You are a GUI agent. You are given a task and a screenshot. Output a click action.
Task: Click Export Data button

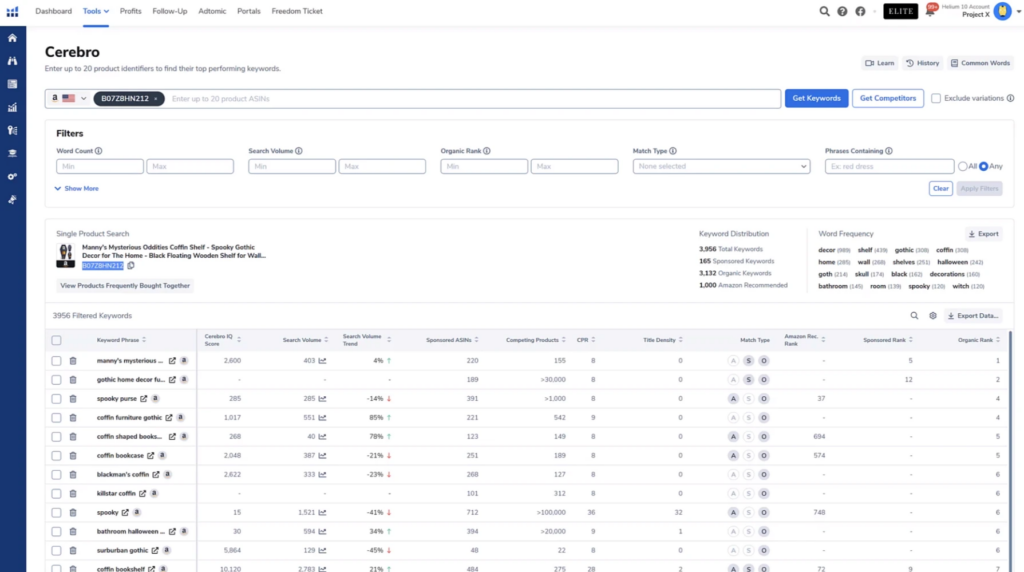pos(973,315)
